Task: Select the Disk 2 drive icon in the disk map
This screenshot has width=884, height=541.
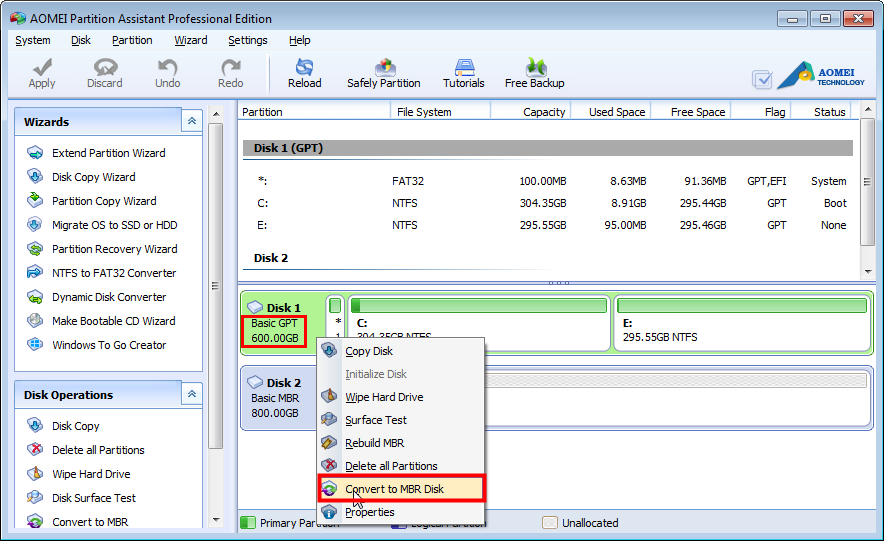Action: (255, 382)
